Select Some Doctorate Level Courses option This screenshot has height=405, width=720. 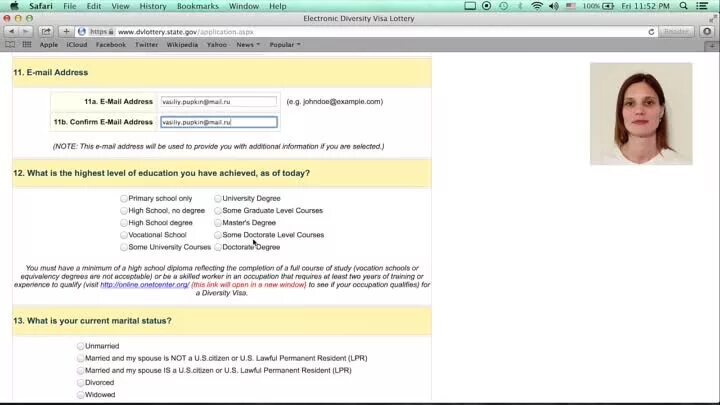point(218,235)
